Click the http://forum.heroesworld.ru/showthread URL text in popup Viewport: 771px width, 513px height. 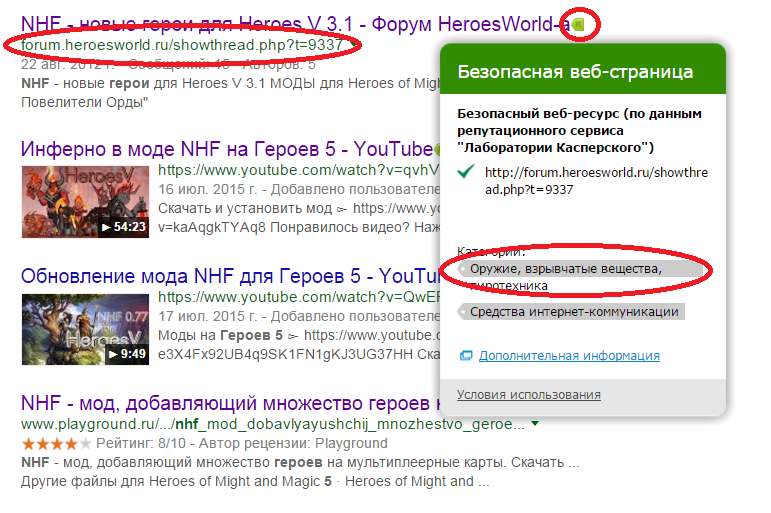coord(596,181)
